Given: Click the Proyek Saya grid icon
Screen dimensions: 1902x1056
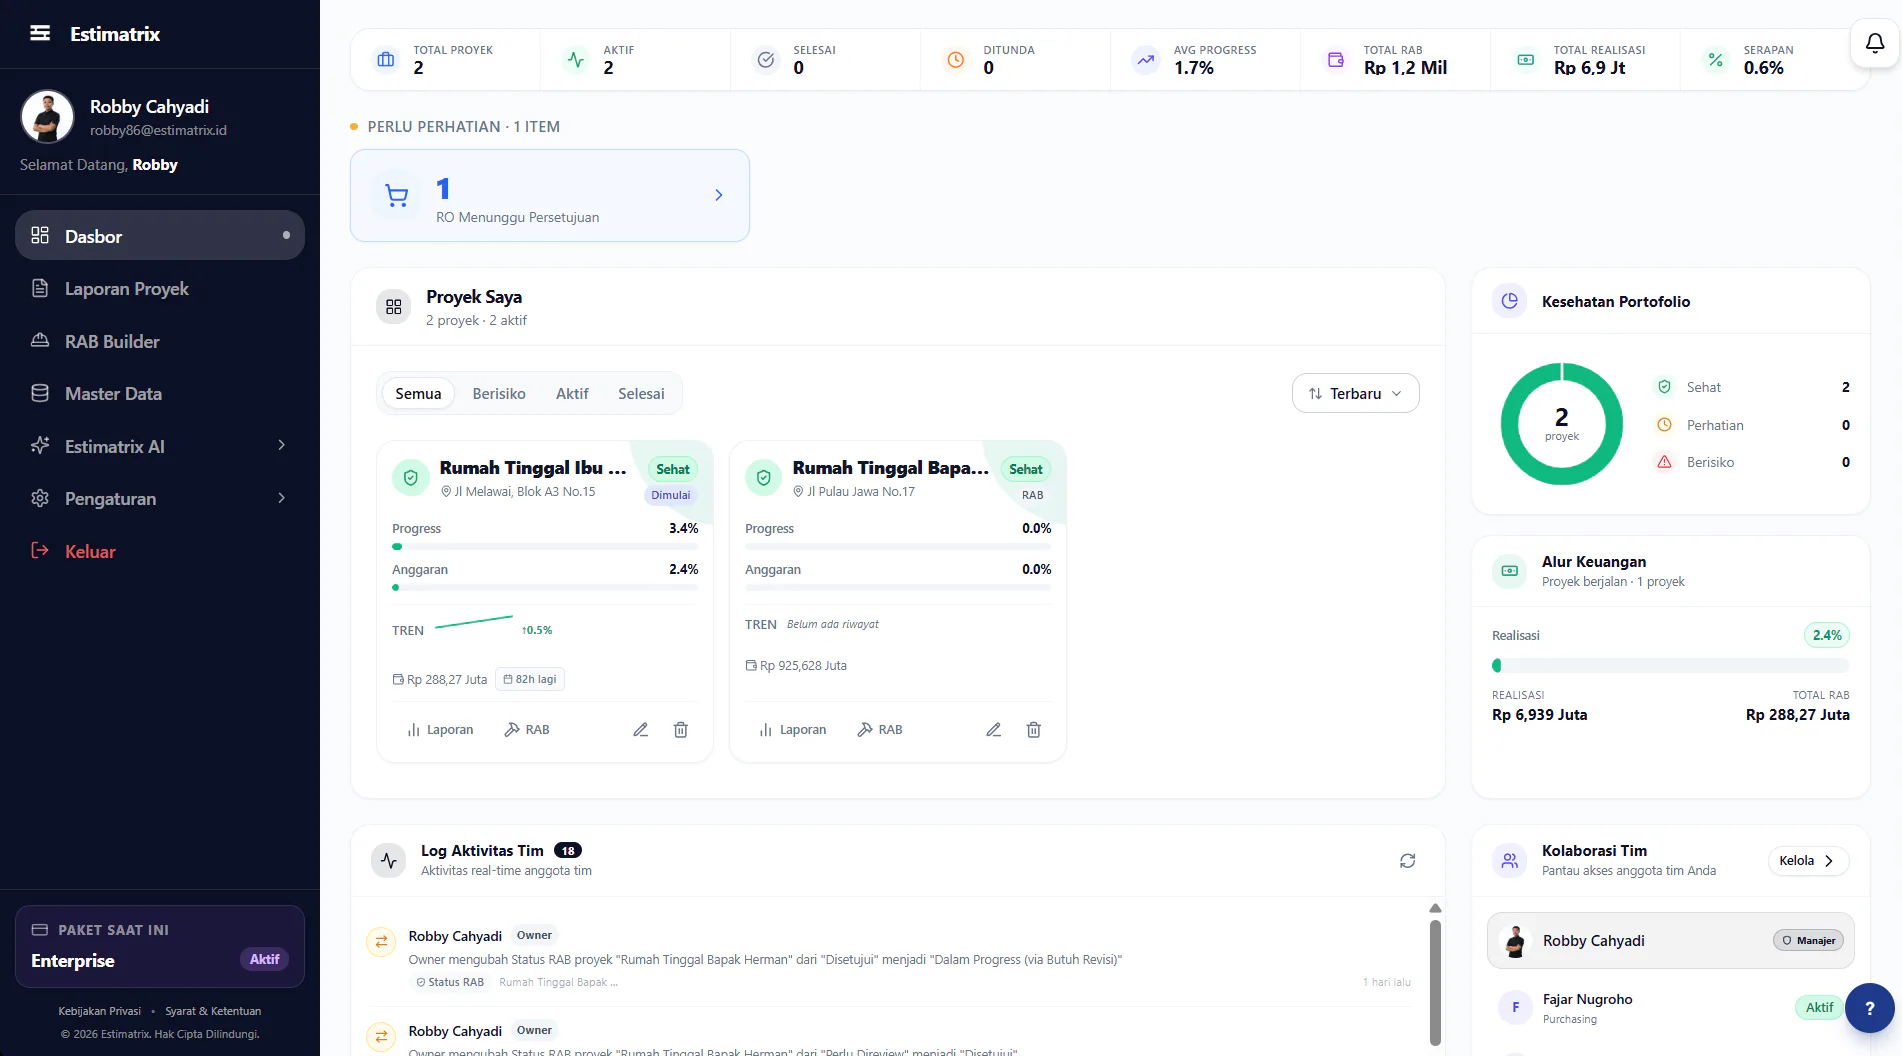Looking at the screenshot, I should coord(394,307).
